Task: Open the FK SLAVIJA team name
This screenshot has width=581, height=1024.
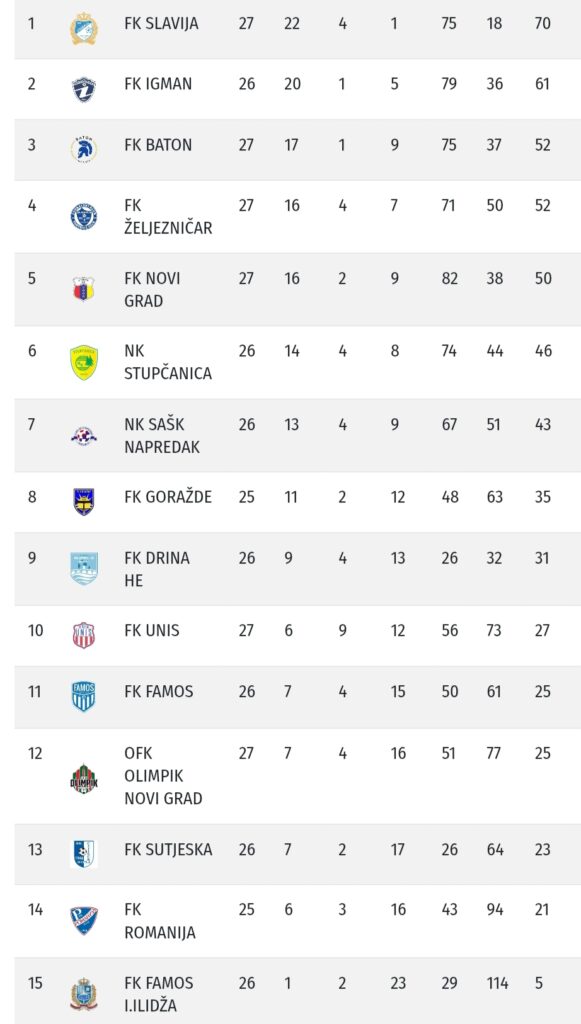Action: [x=161, y=24]
